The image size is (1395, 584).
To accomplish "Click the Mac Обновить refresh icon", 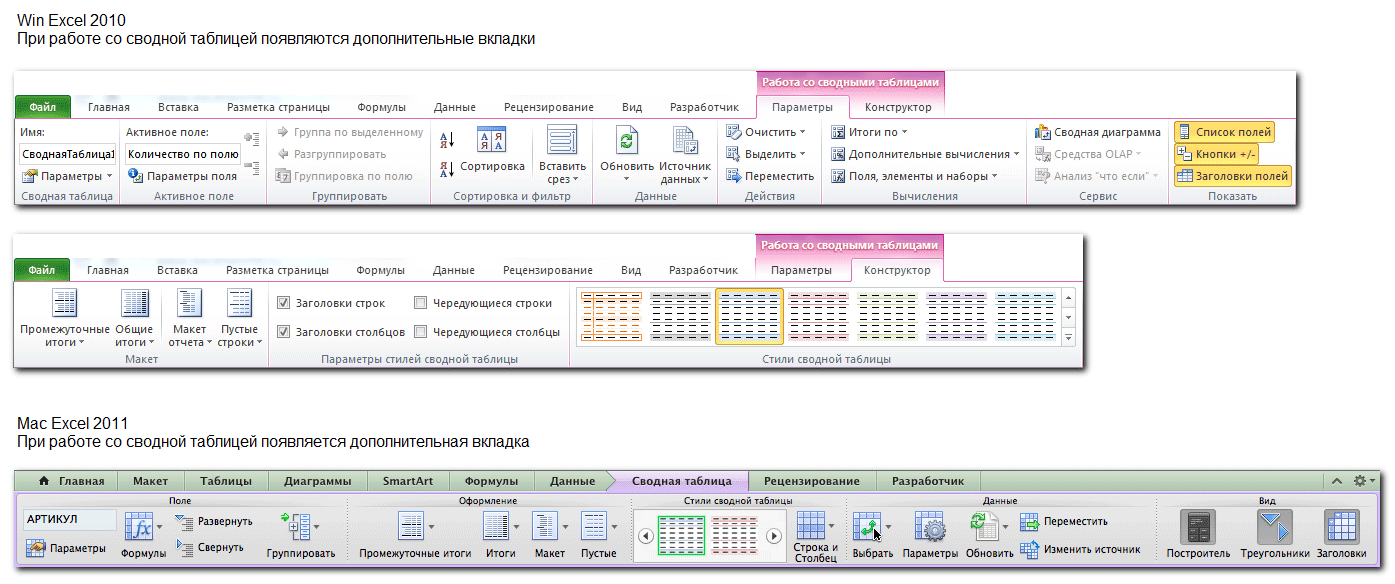I will (x=983, y=526).
